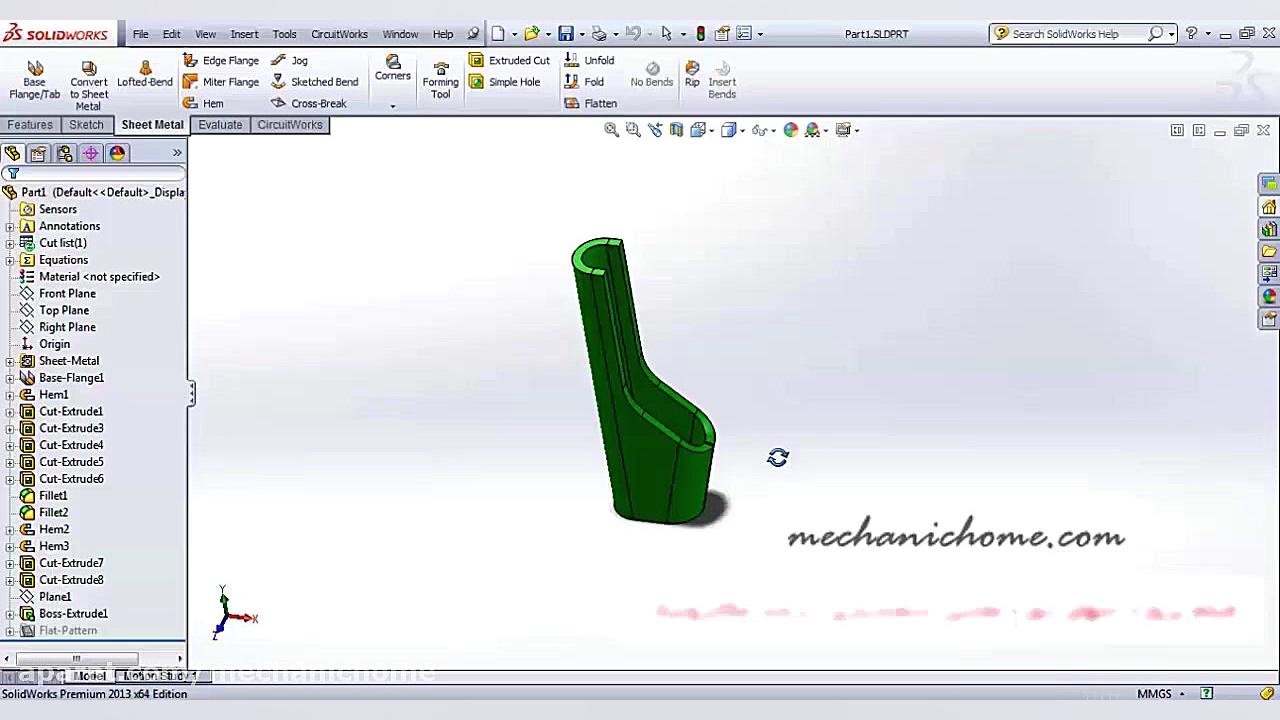The width and height of the screenshot is (1280, 720).
Task: Switch to the Evaluate tab
Action: click(220, 125)
